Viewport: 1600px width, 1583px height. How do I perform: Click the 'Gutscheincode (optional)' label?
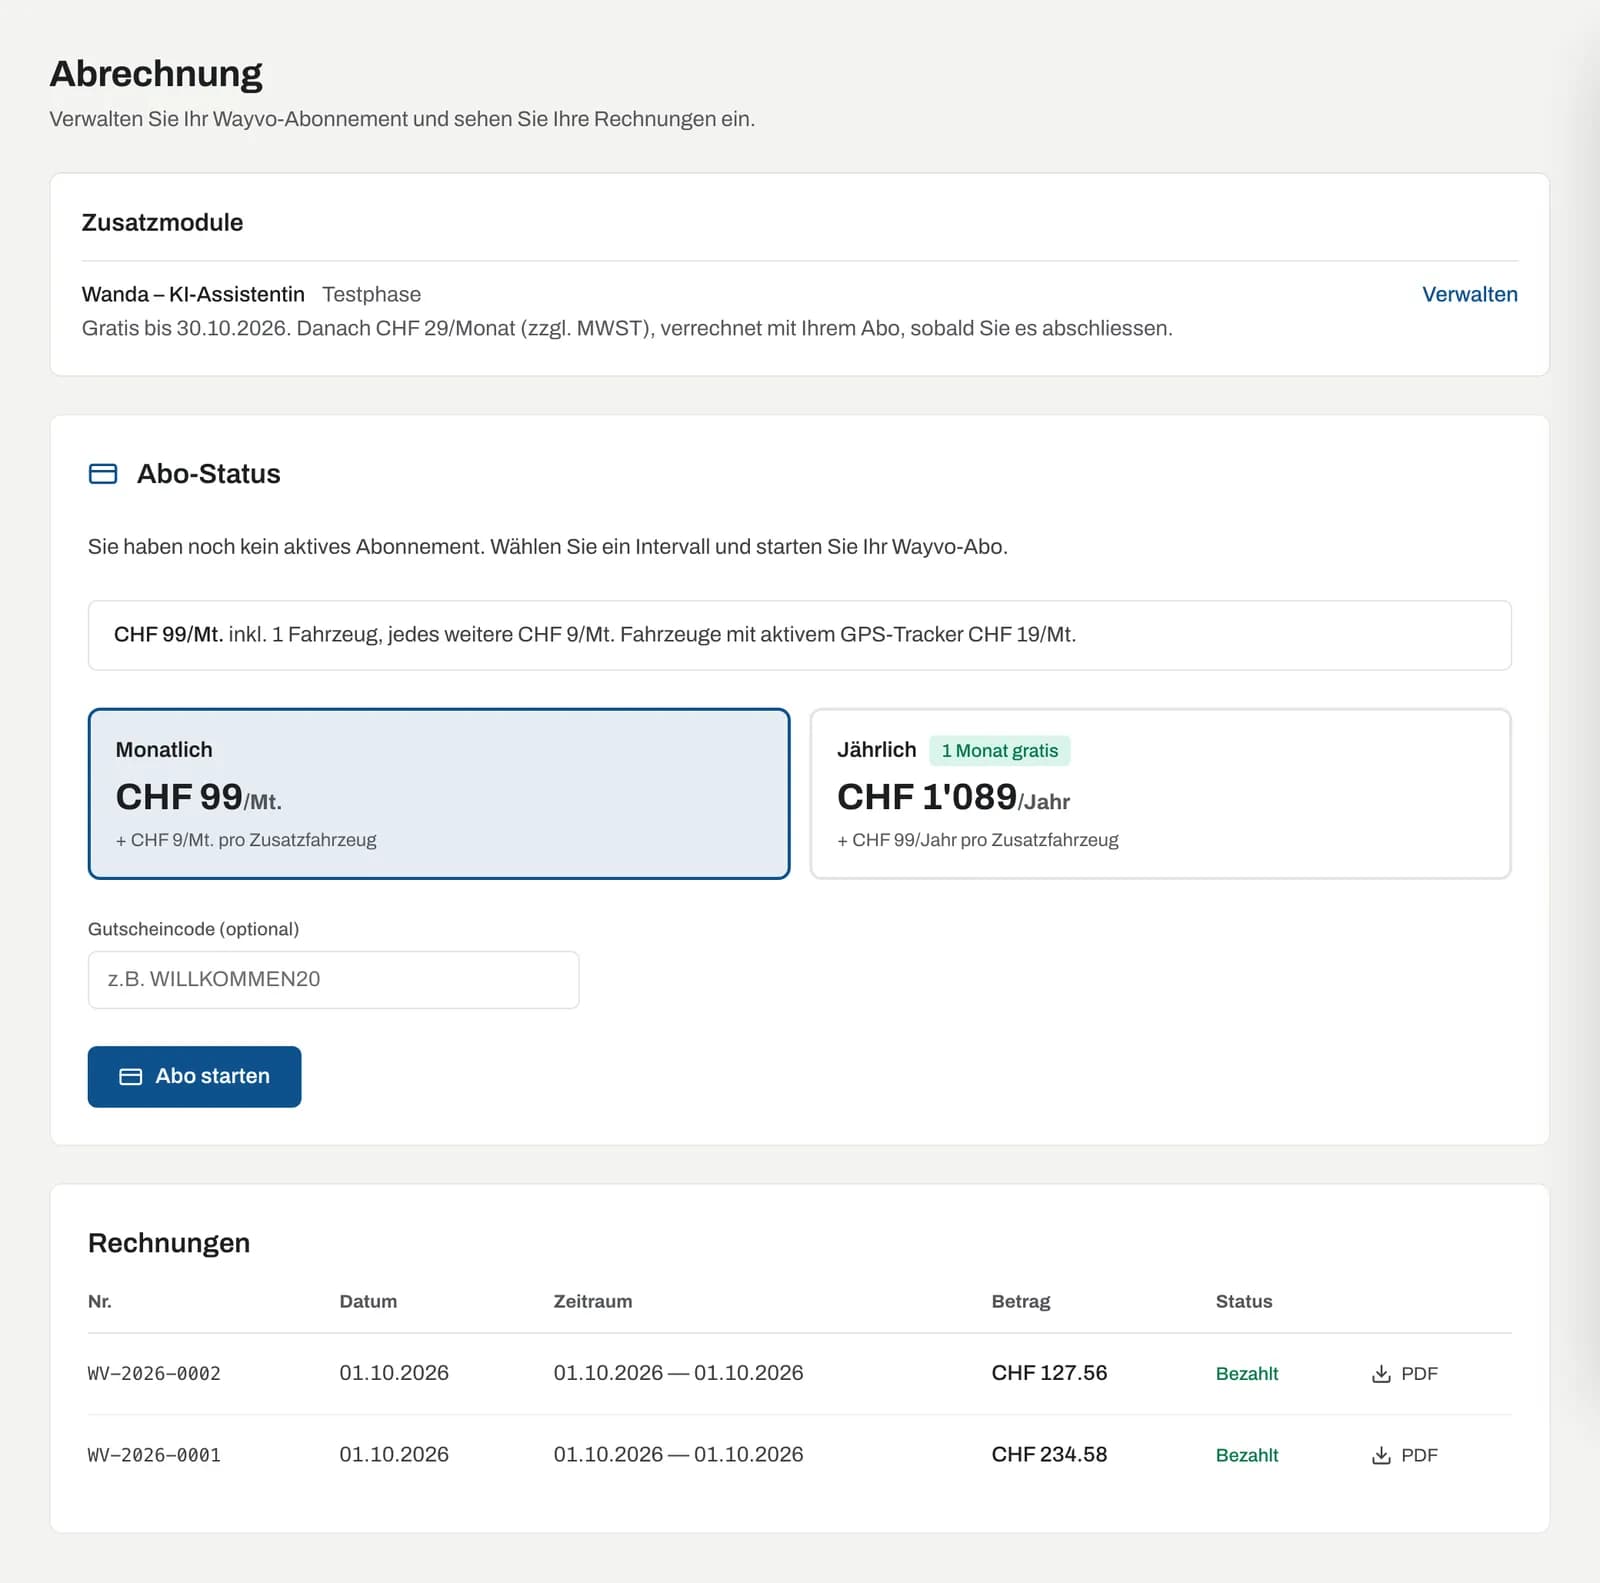tap(193, 929)
